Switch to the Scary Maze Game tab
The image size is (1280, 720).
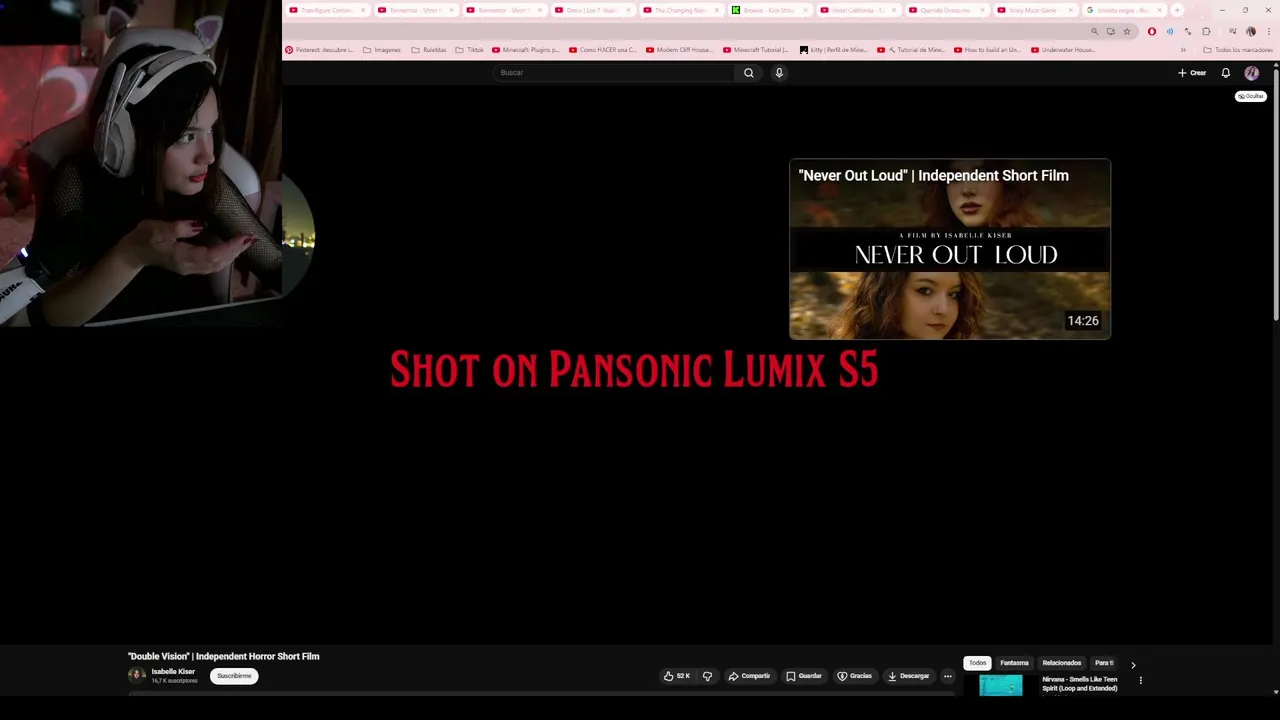[1035, 10]
